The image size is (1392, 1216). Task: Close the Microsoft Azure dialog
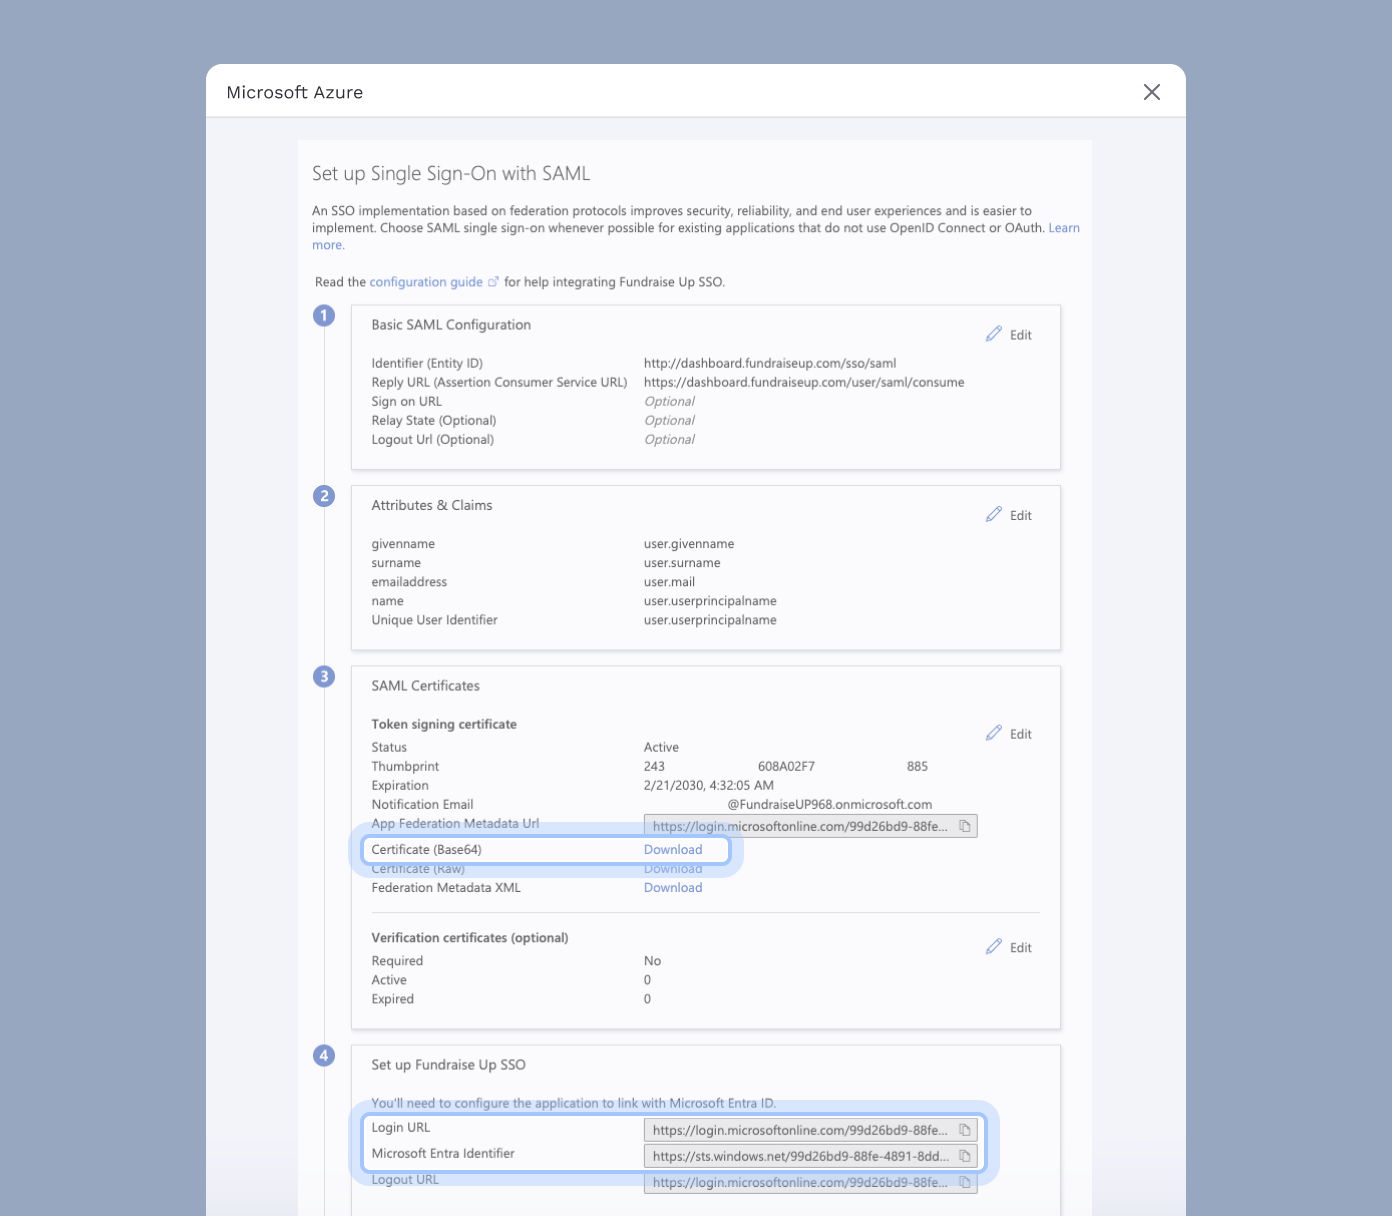coord(1152,92)
